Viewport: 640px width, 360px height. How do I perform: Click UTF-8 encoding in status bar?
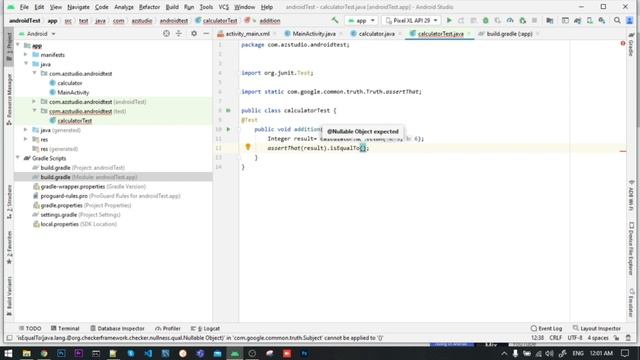pos(574,338)
